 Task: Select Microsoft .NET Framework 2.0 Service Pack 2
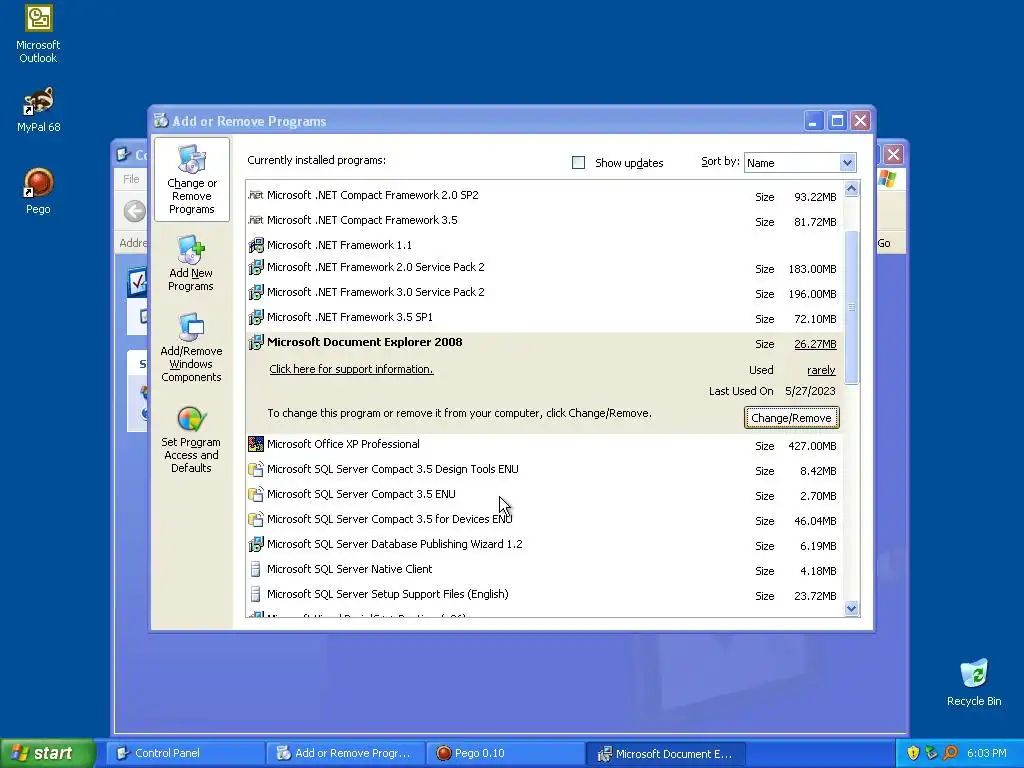pyautogui.click(x=544, y=267)
